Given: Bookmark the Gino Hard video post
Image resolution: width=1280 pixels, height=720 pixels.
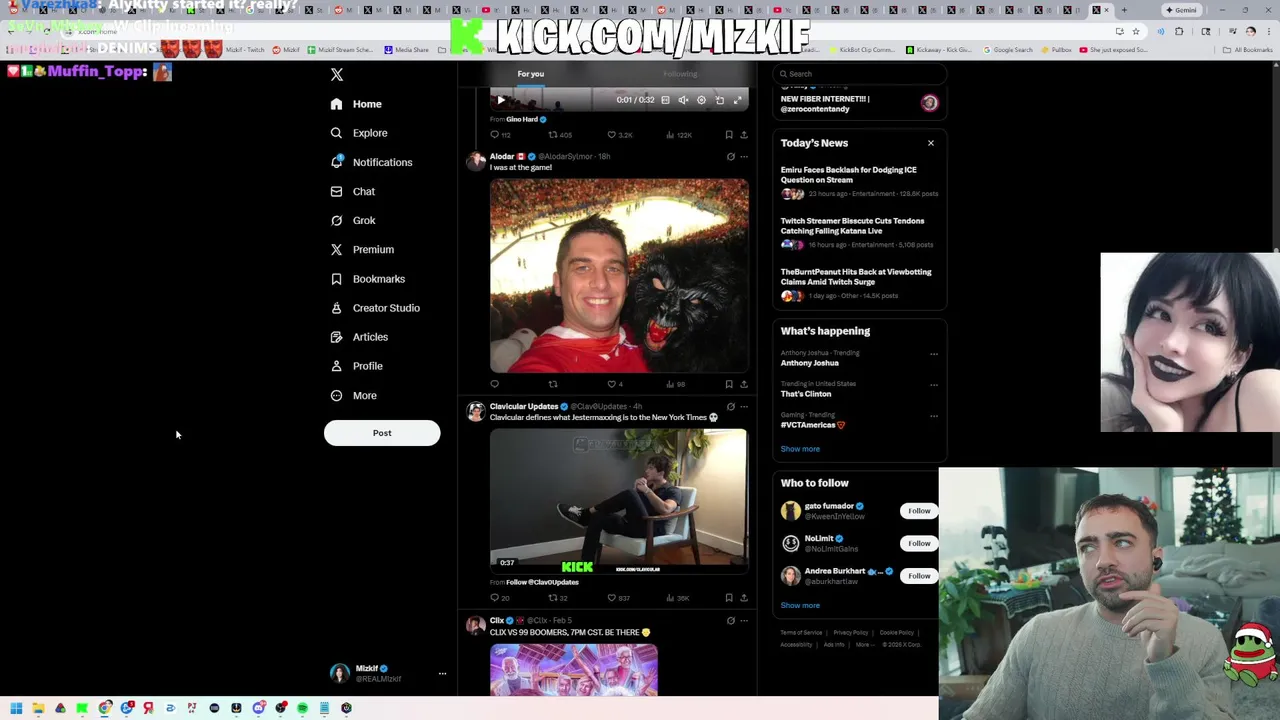Looking at the screenshot, I should (x=729, y=135).
